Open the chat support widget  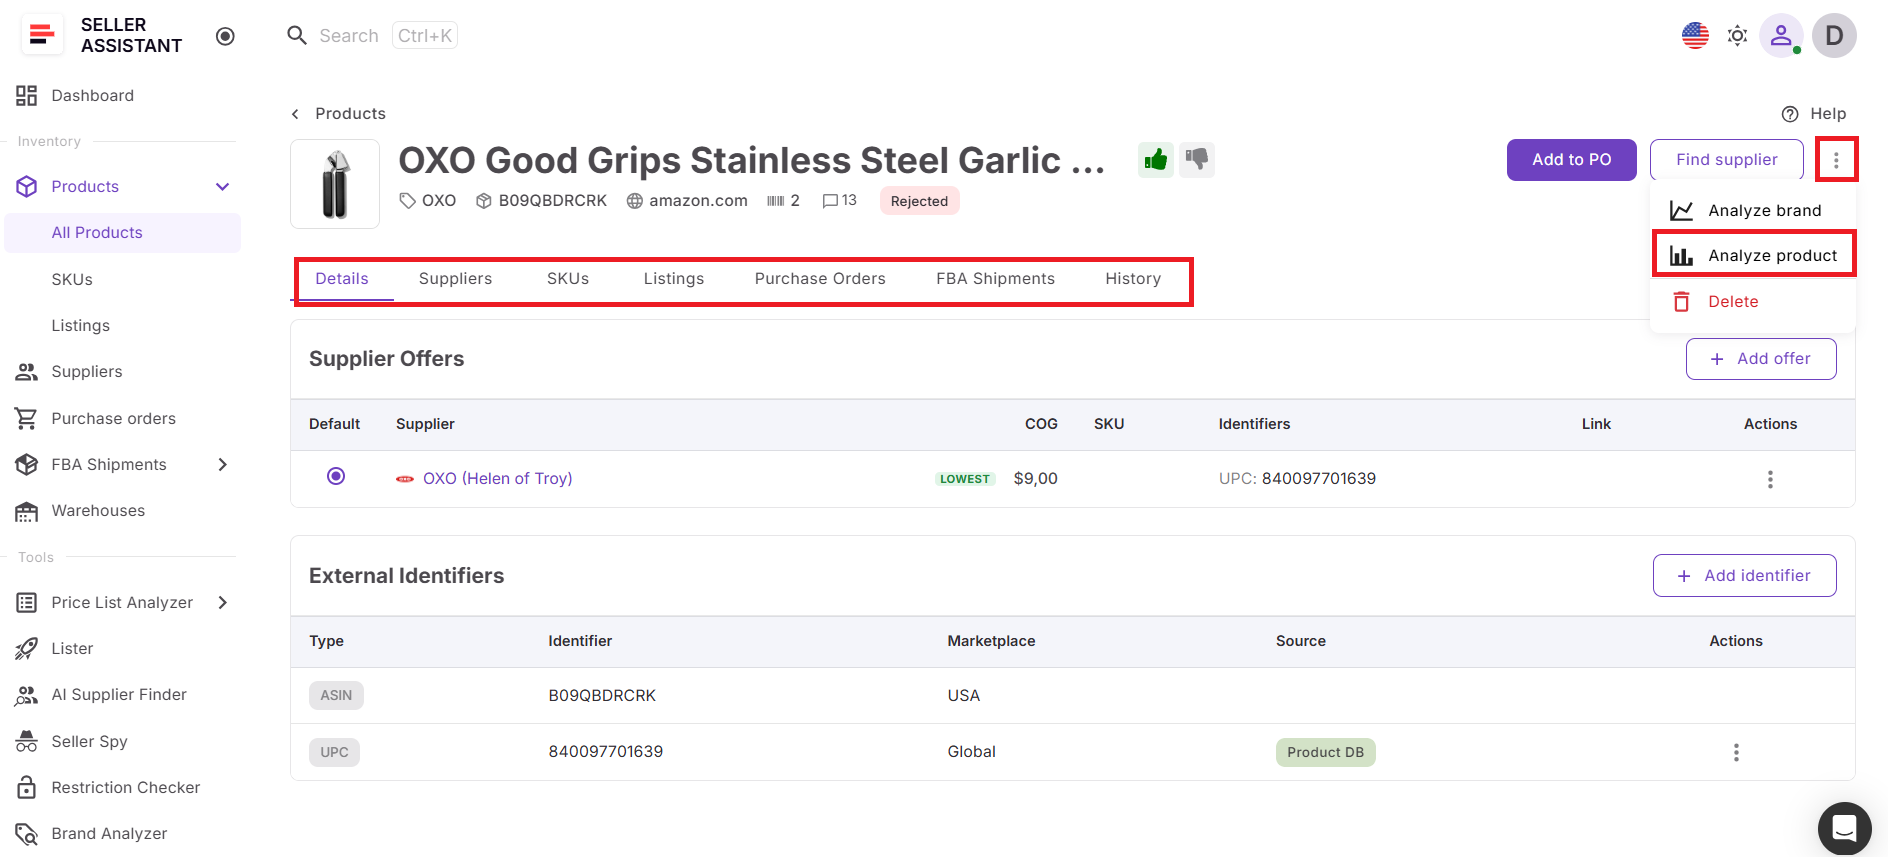(1844, 828)
